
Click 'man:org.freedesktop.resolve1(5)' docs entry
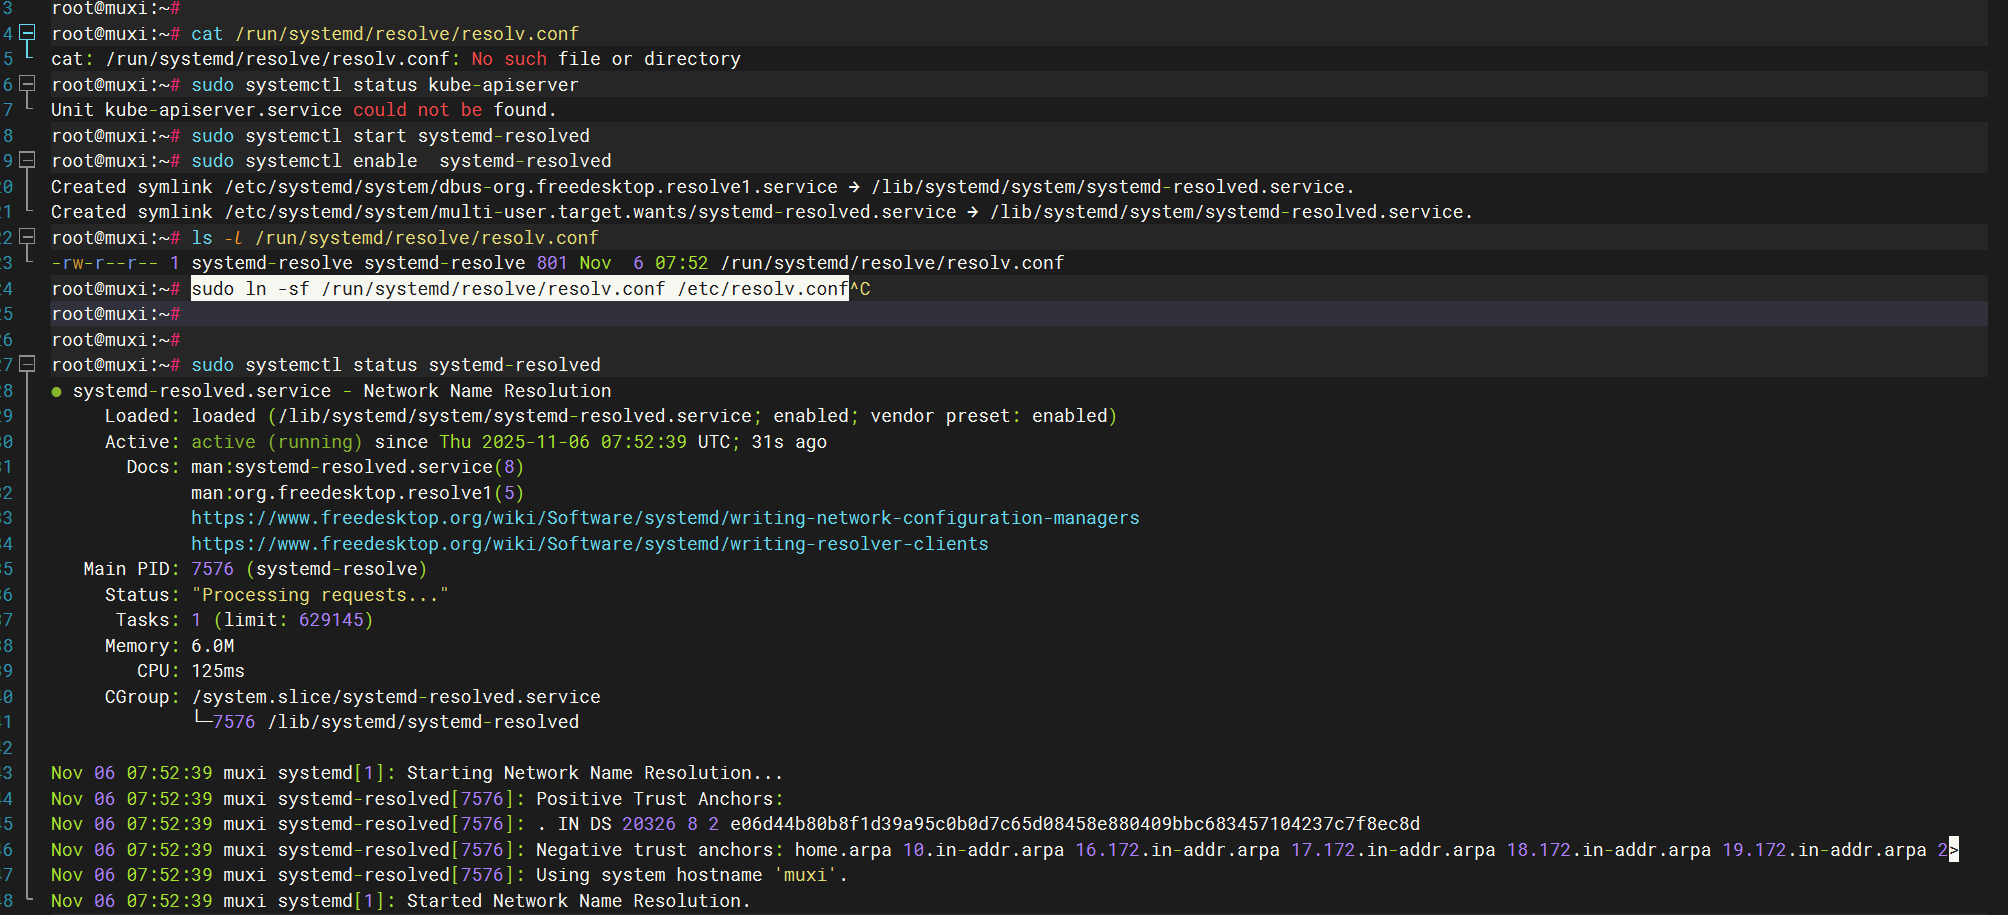click(x=357, y=492)
